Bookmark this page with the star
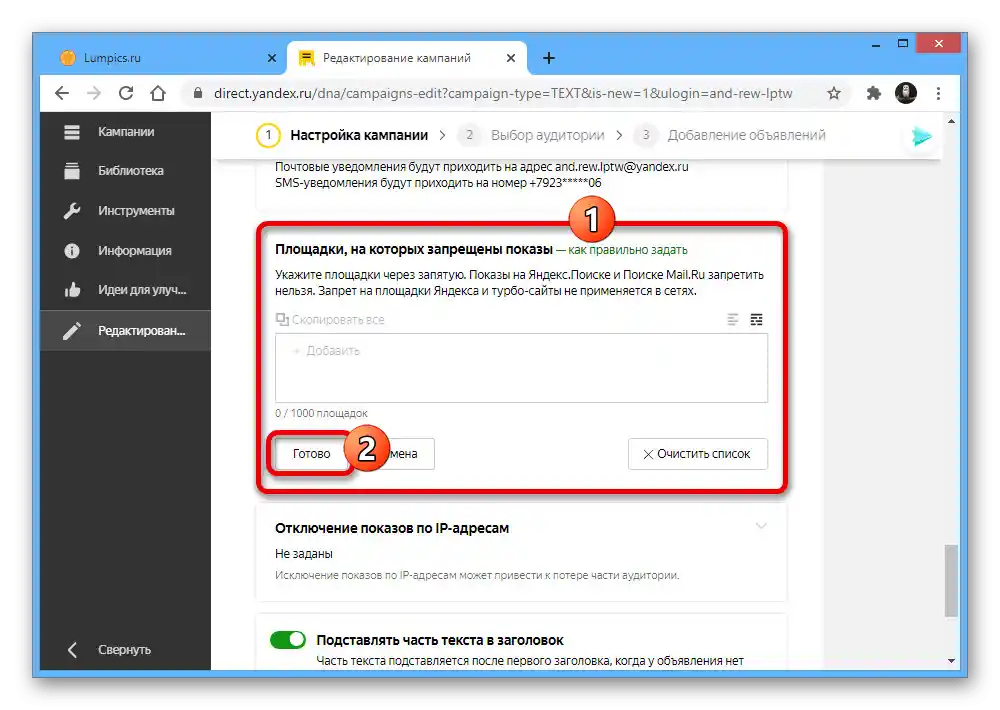Viewport: 1000px width, 710px height. [834, 93]
